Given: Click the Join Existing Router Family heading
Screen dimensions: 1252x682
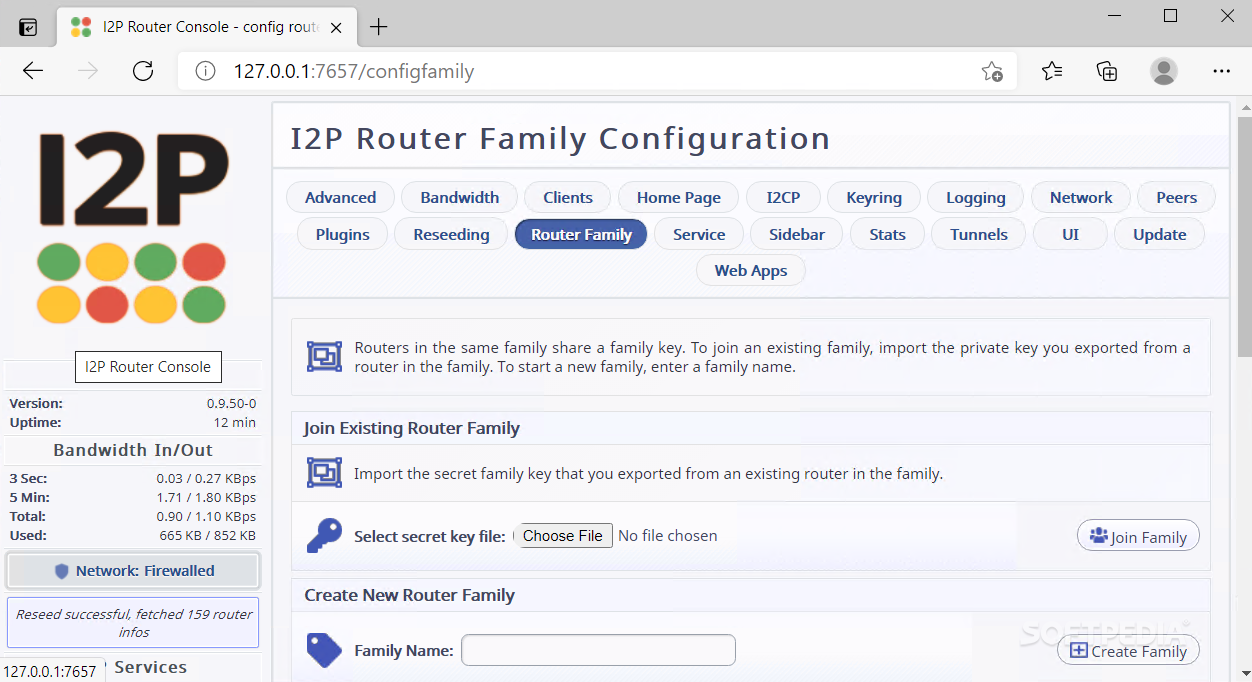Looking at the screenshot, I should click(x=412, y=428).
